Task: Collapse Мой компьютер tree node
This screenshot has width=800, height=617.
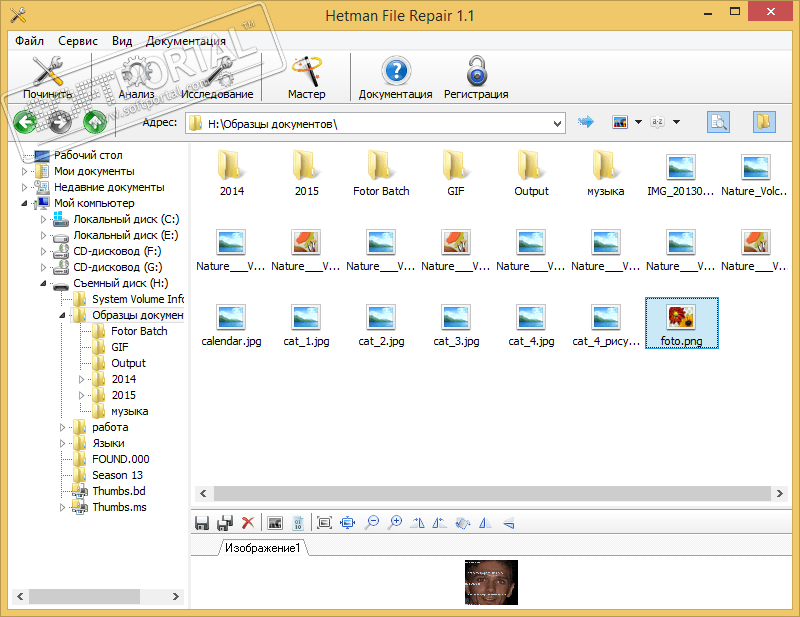Action: tap(24, 203)
